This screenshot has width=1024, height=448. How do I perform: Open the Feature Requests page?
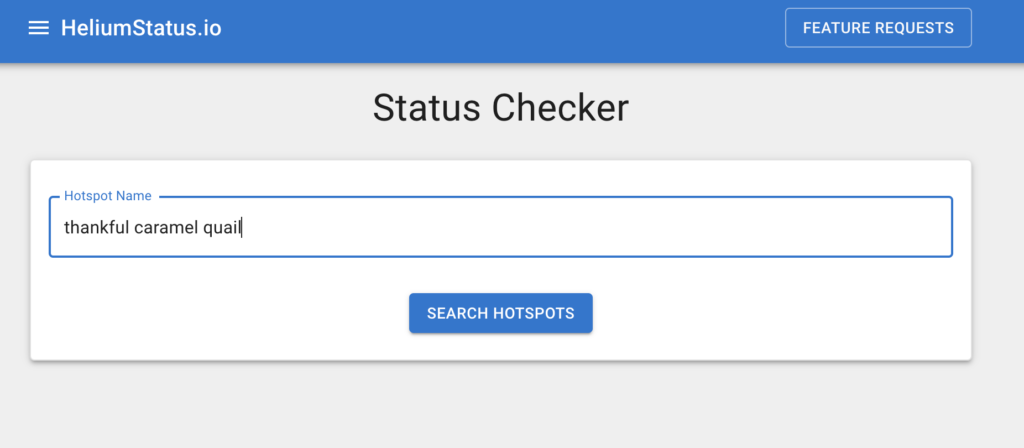click(x=878, y=28)
